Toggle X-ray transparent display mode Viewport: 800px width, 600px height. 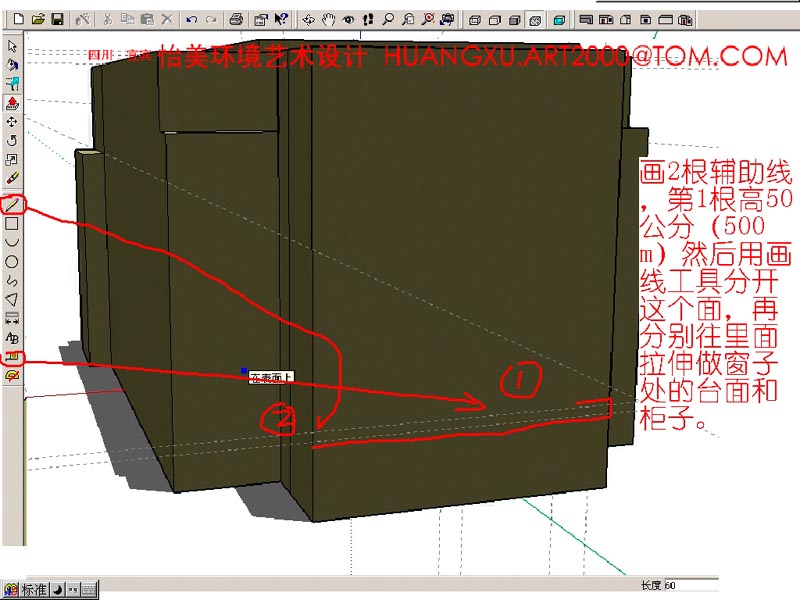pos(559,20)
